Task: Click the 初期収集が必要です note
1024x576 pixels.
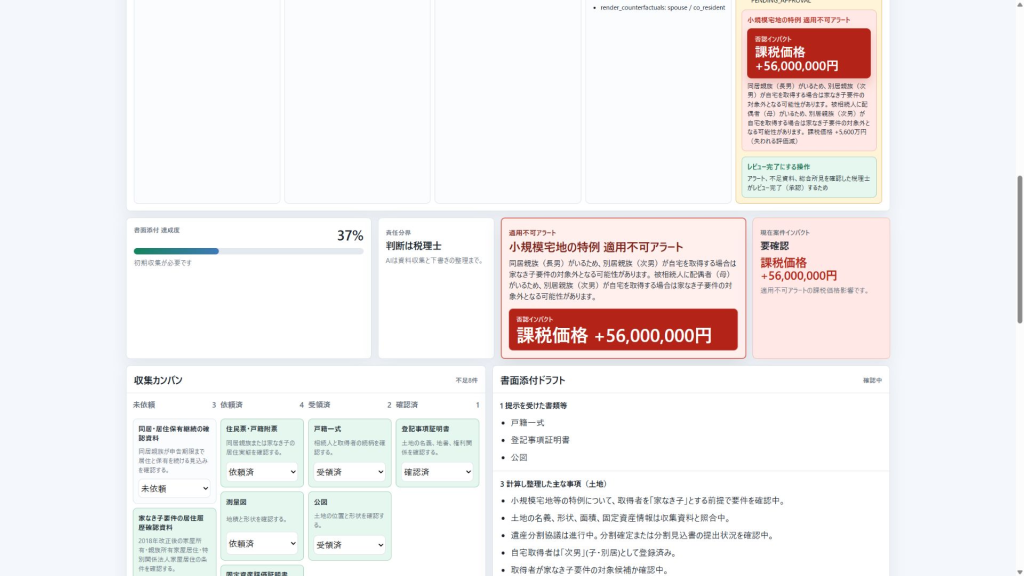Action: [x=163, y=263]
